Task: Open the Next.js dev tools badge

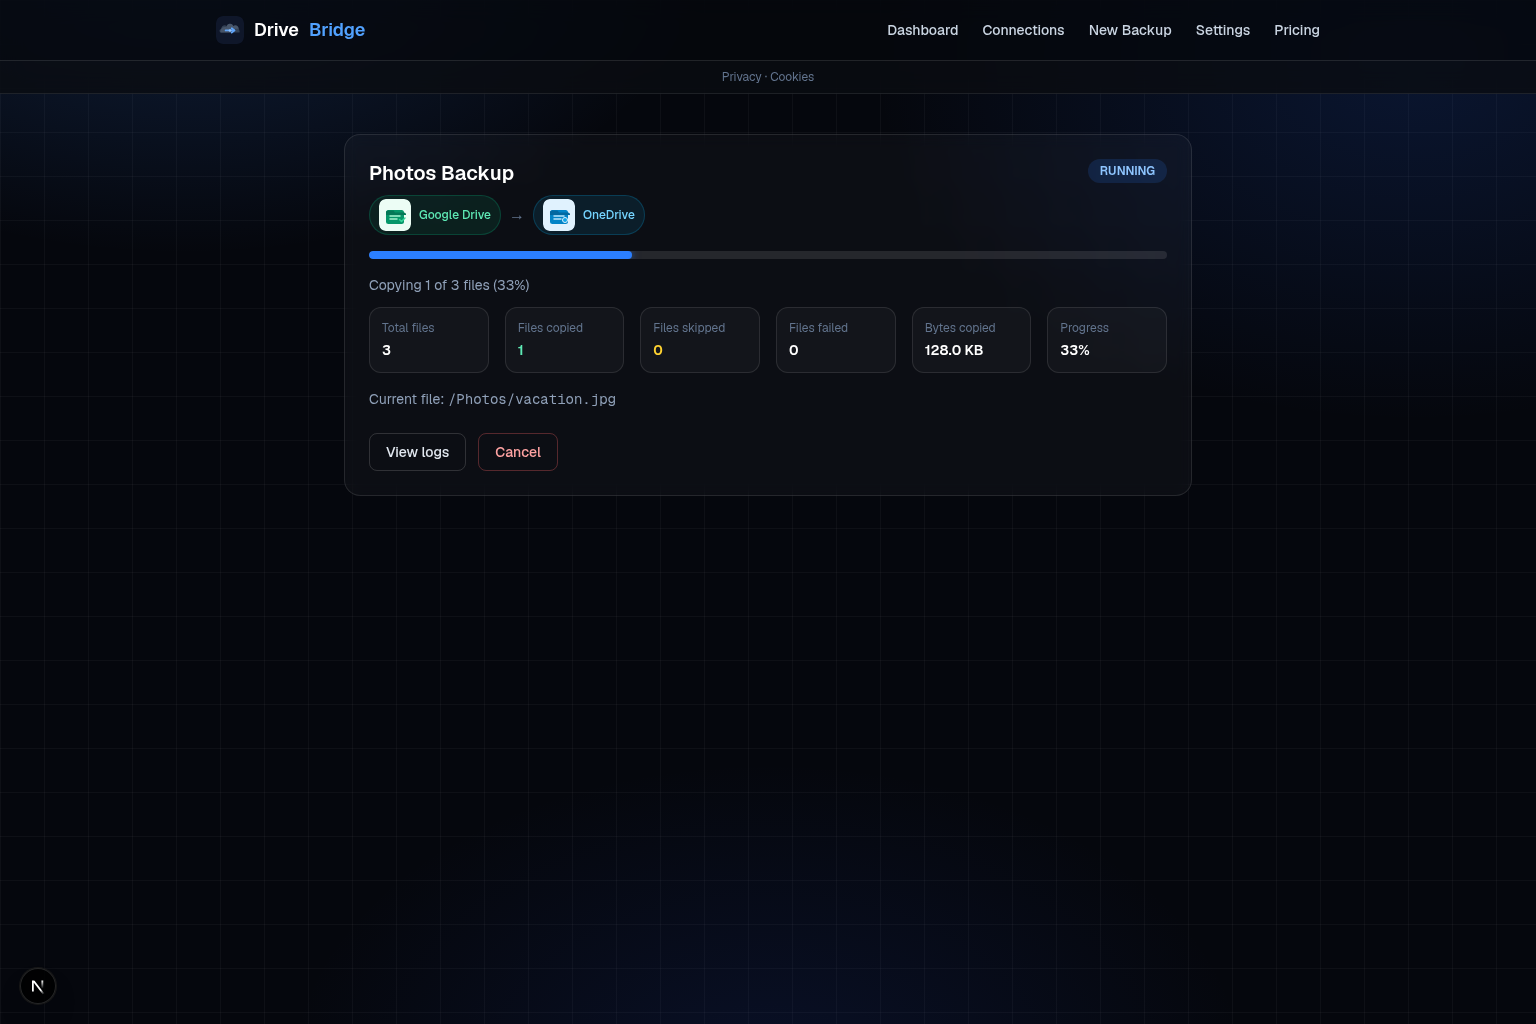Action: pyautogui.click(x=38, y=986)
